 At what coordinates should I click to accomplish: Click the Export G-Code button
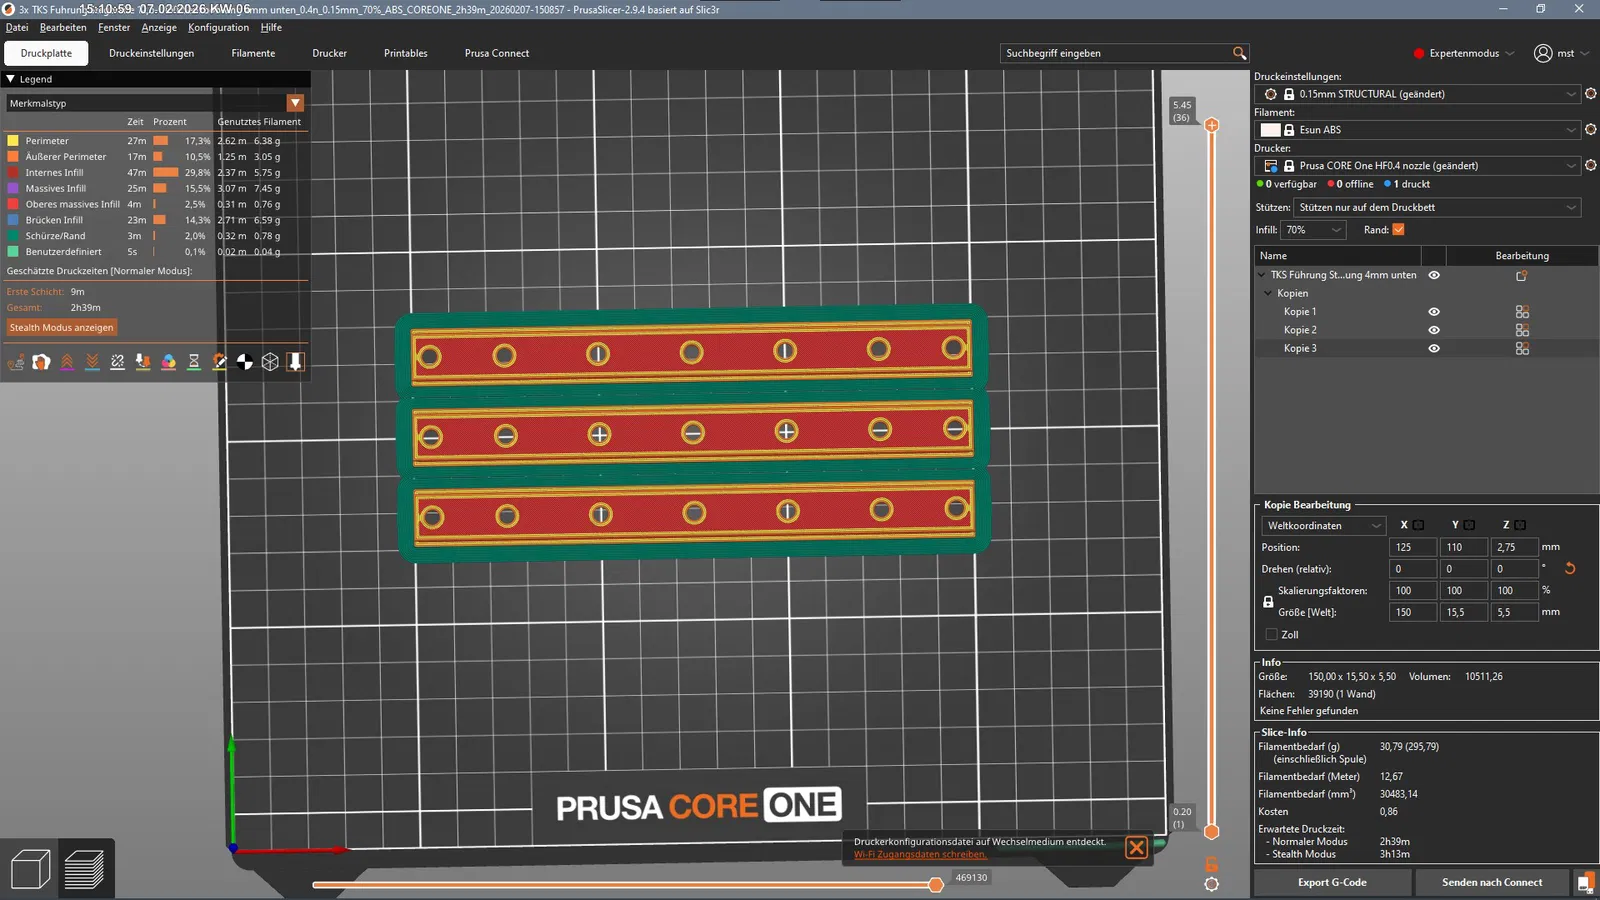[1332, 882]
